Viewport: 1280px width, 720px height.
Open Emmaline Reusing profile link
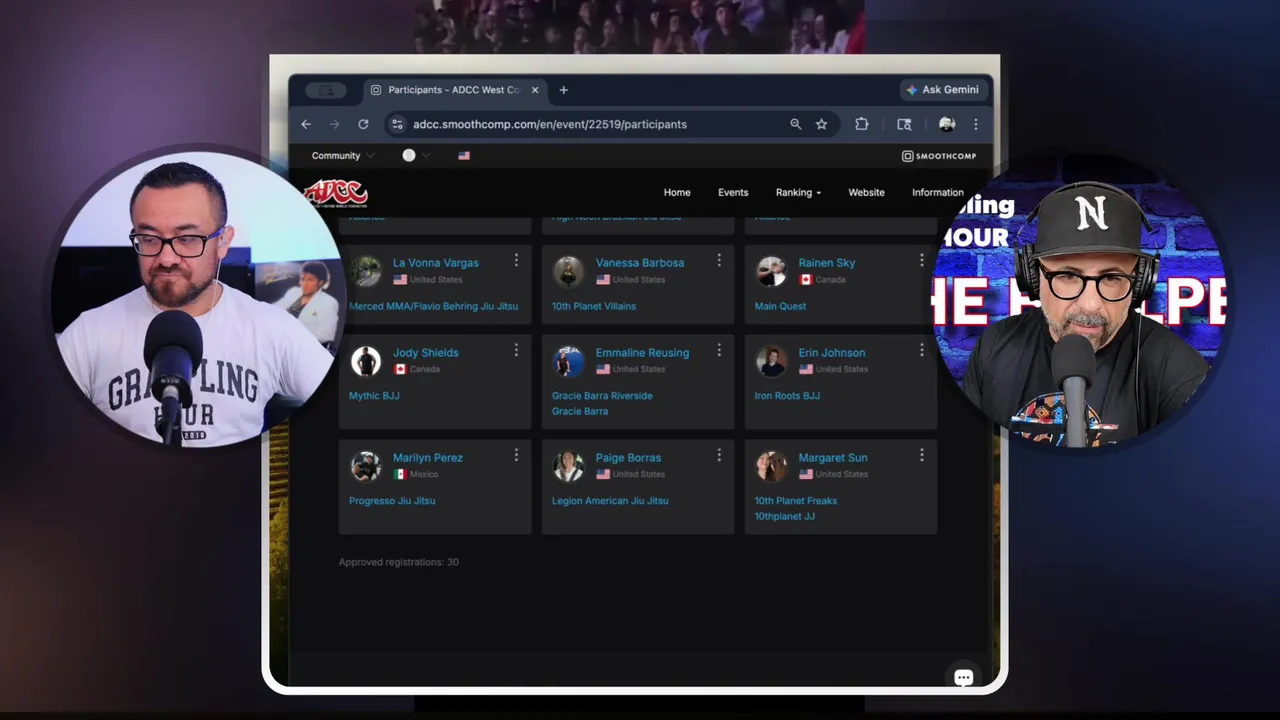642,353
